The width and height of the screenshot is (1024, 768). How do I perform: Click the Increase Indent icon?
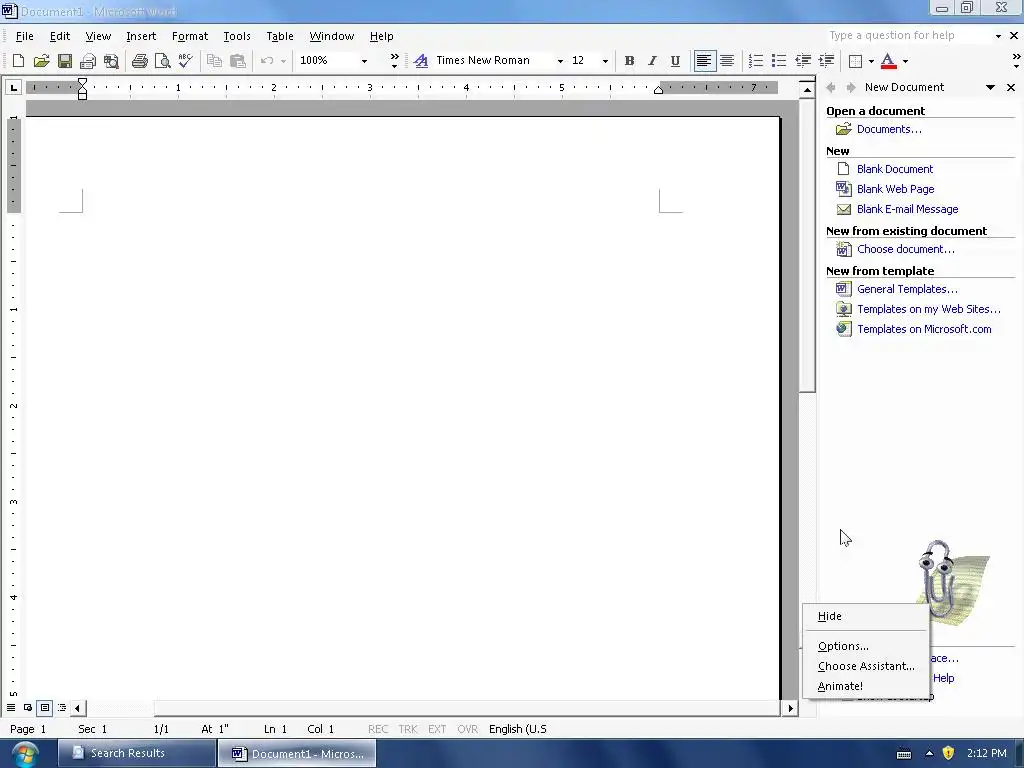pos(826,61)
